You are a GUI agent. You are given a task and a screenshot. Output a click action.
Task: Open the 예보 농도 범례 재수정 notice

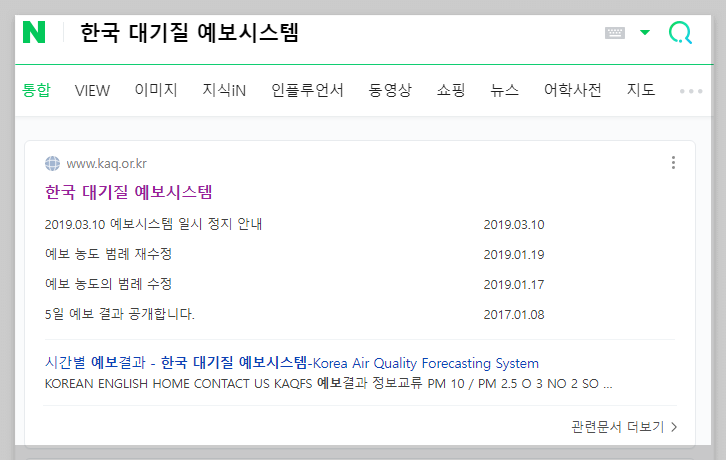pos(108,254)
